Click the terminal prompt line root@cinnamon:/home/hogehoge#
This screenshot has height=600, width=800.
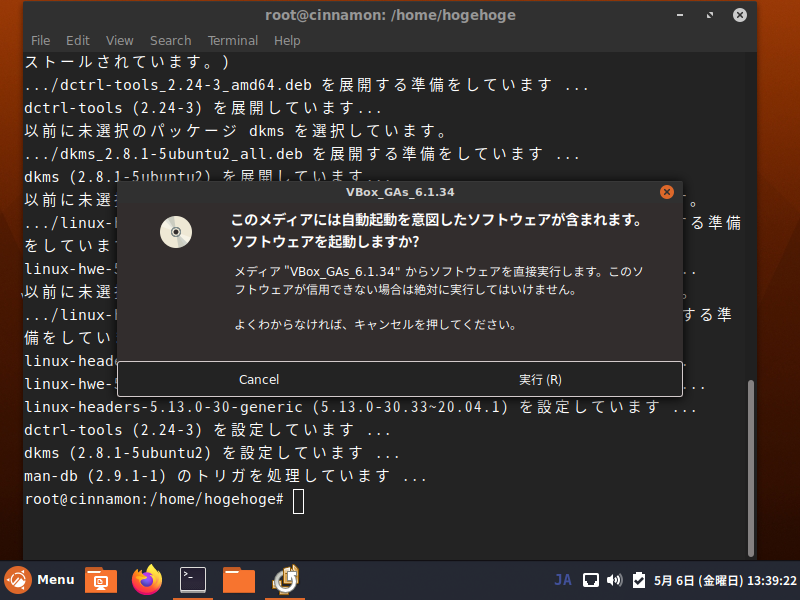click(x=154, y=499)
